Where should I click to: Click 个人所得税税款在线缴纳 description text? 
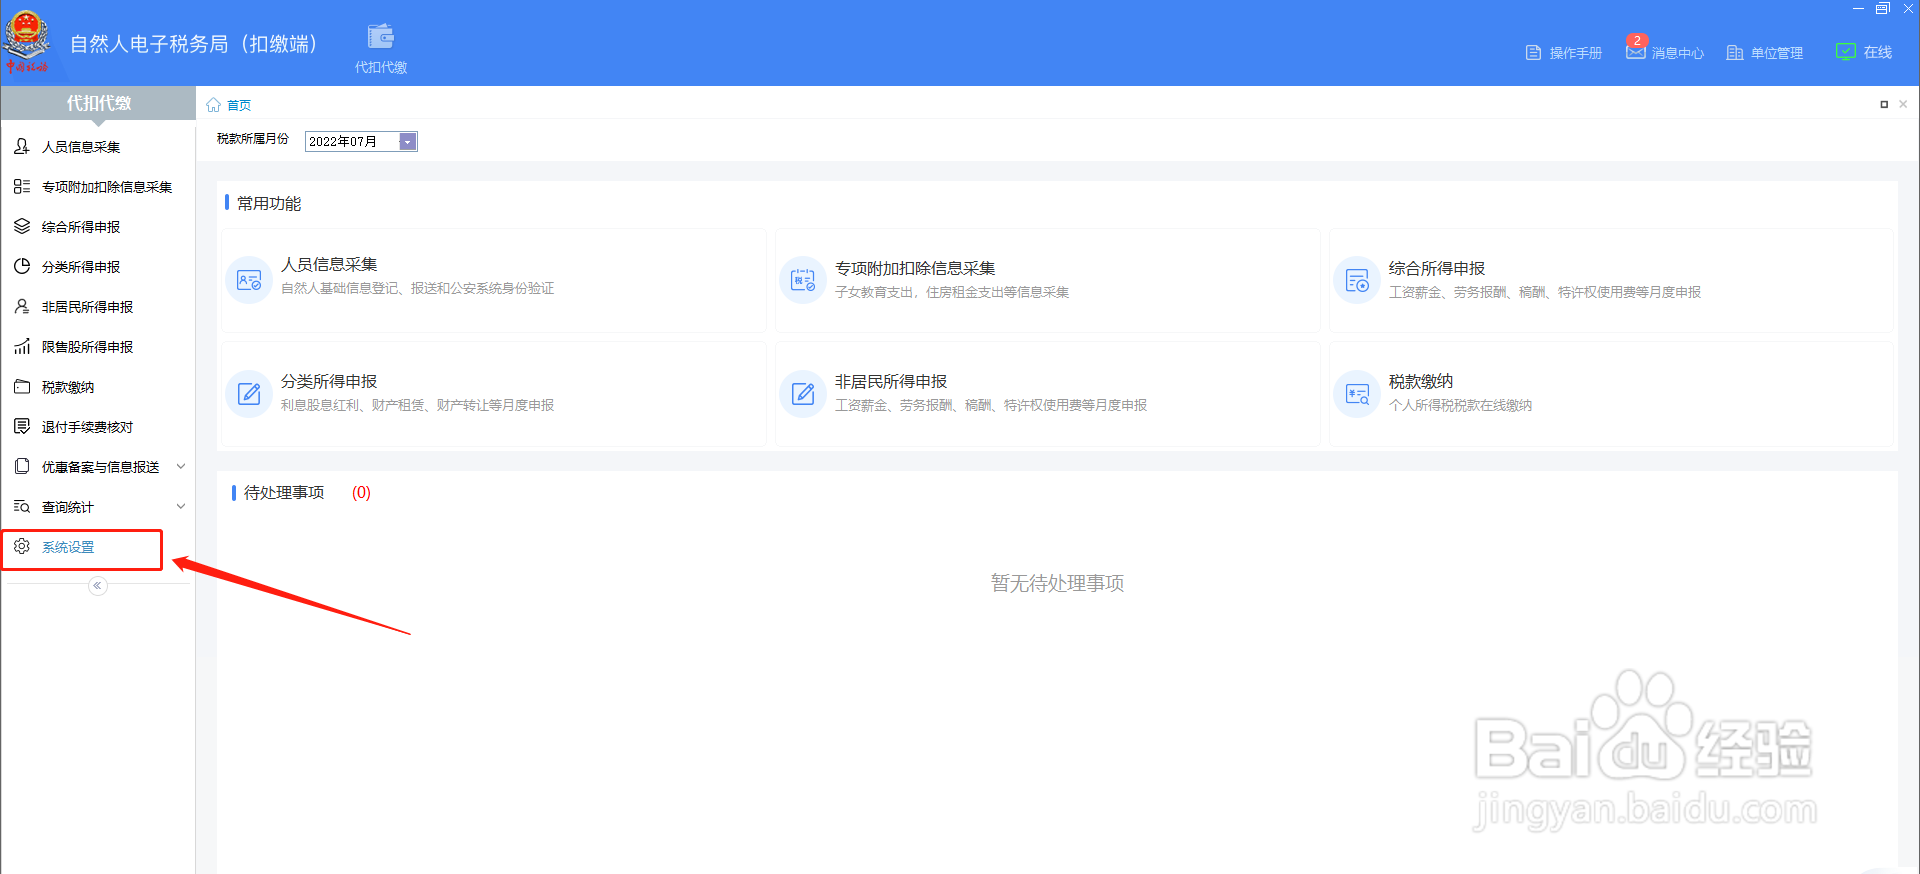(1460, 406)
